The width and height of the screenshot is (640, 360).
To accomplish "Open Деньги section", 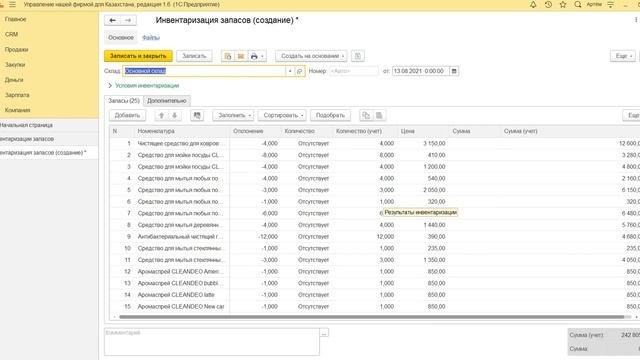I will [14, 80].
